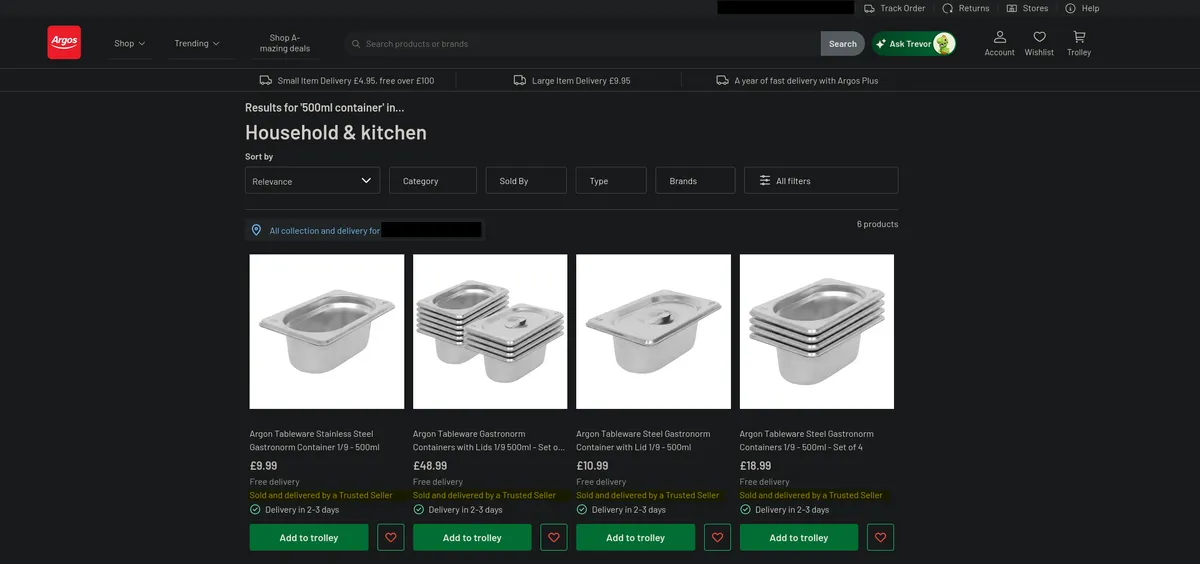
Task: Expand the Category filter
Action: tap(433, 181)
